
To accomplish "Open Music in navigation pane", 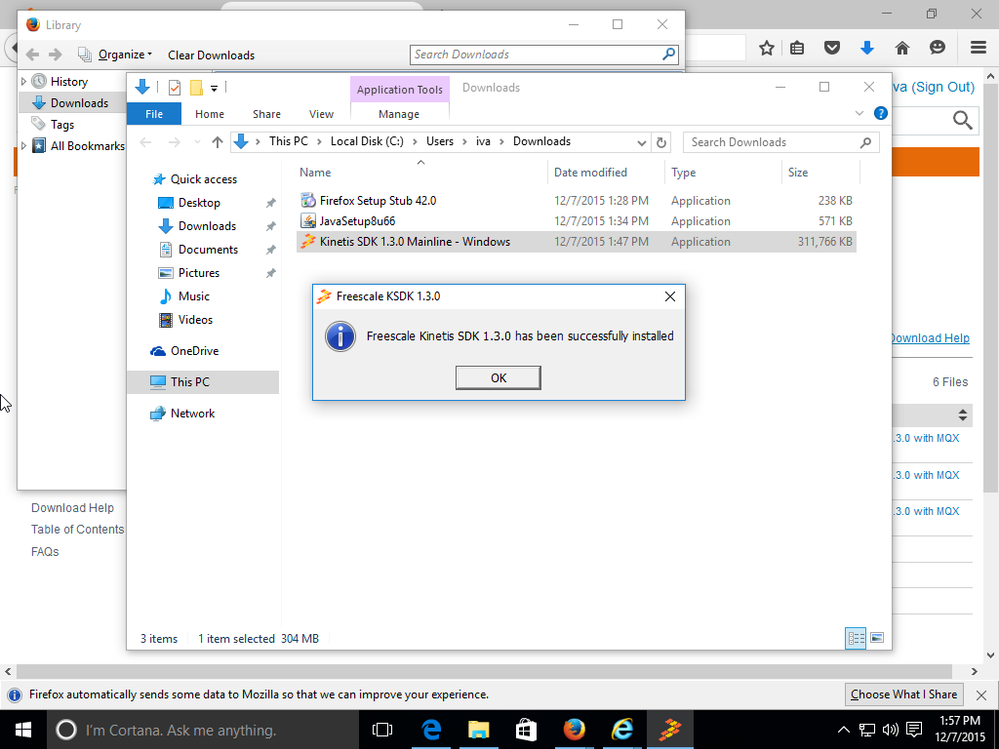I will [x=194, y=296].
